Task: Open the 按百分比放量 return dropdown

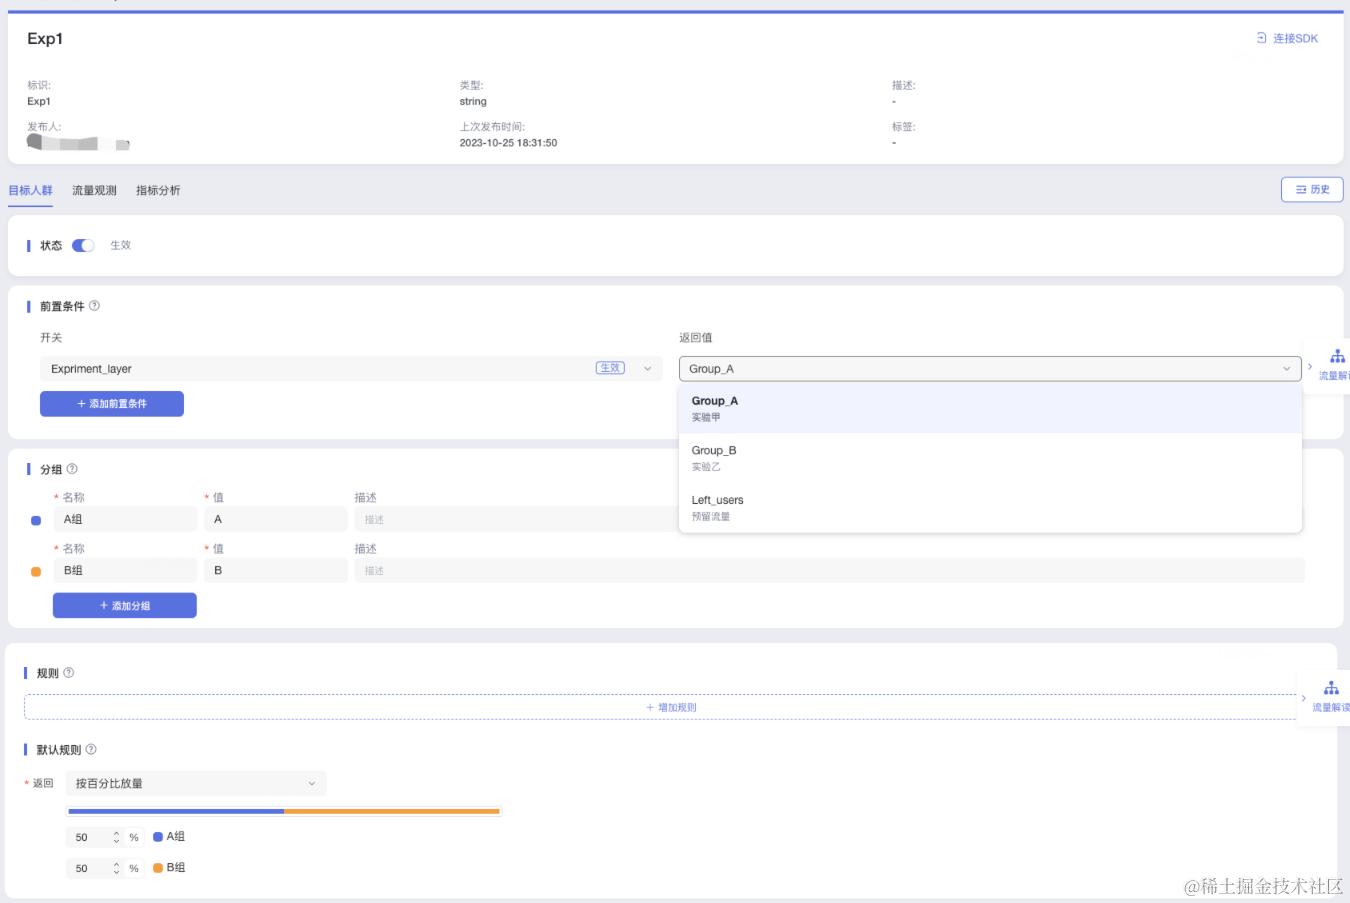Action: pos(196,783)
